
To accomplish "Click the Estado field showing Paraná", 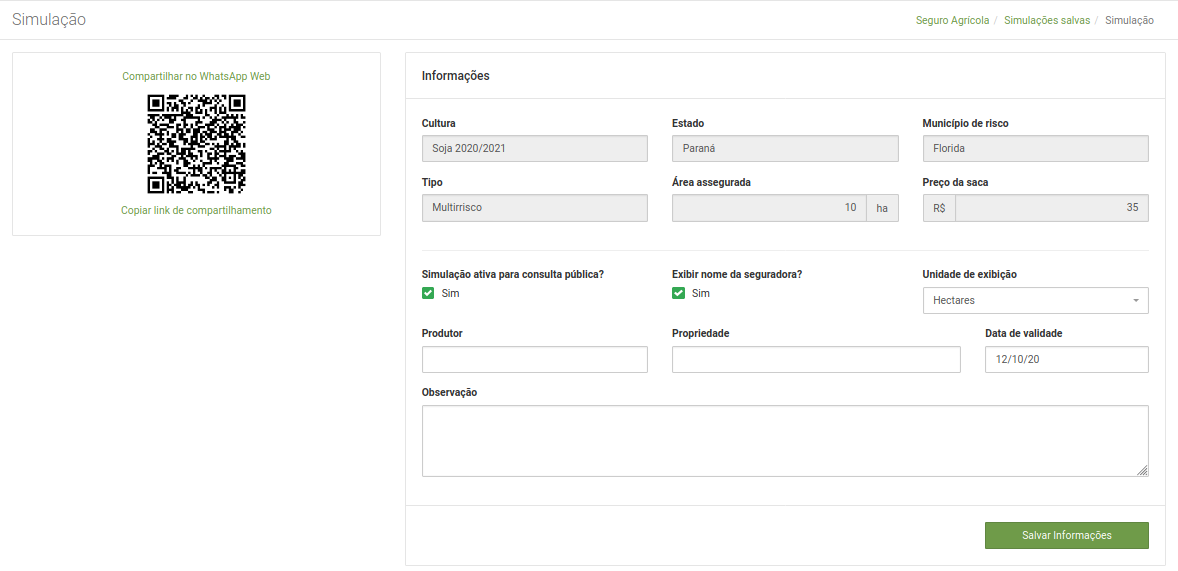I will (785, 149).
